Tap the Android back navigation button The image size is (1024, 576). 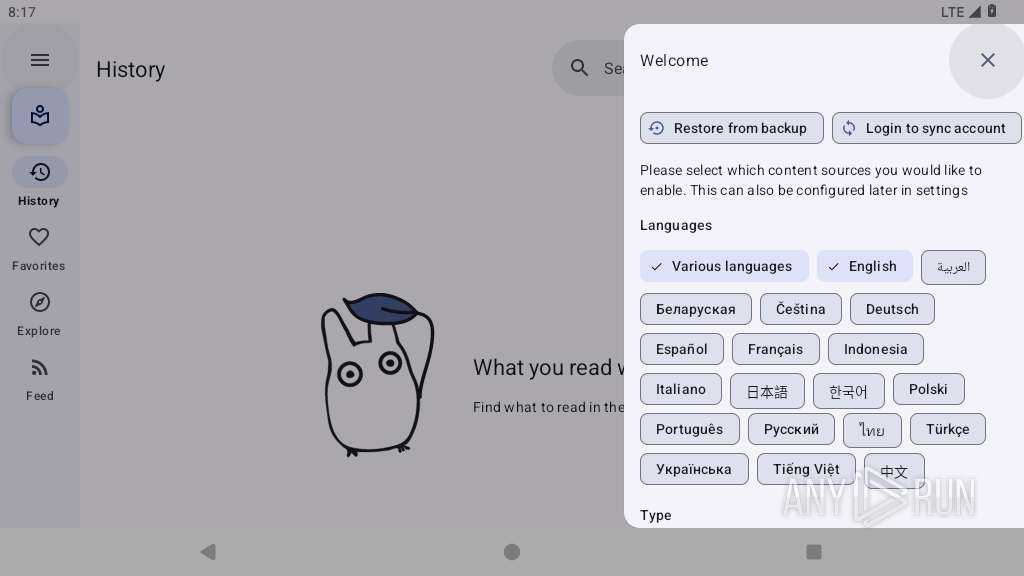(x=208, y=552)
